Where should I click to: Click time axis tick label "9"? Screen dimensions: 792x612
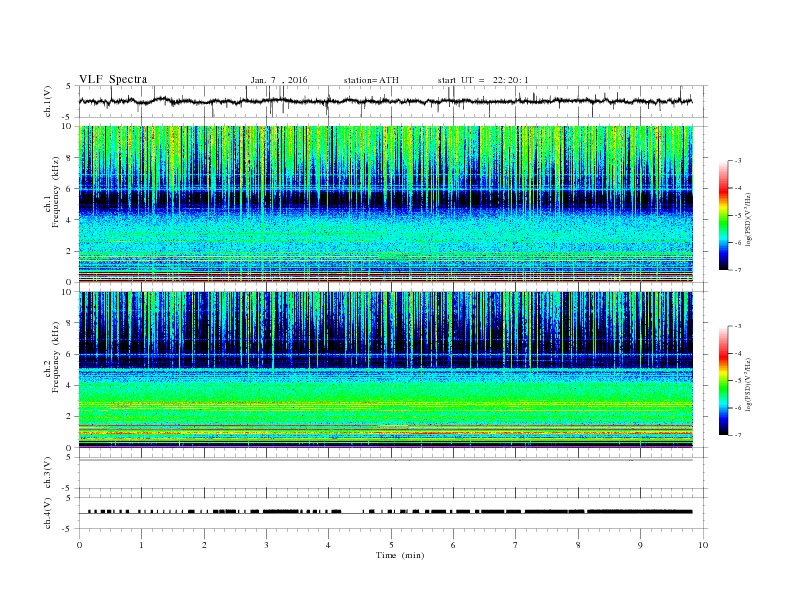coord(640,545)
